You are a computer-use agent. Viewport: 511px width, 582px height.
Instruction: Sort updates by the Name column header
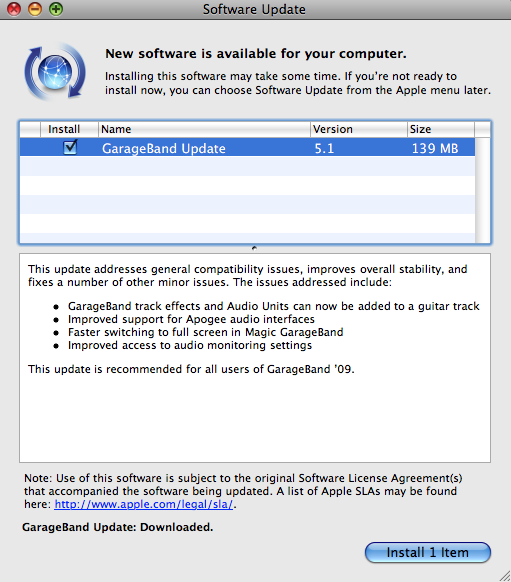click(204, 129)
